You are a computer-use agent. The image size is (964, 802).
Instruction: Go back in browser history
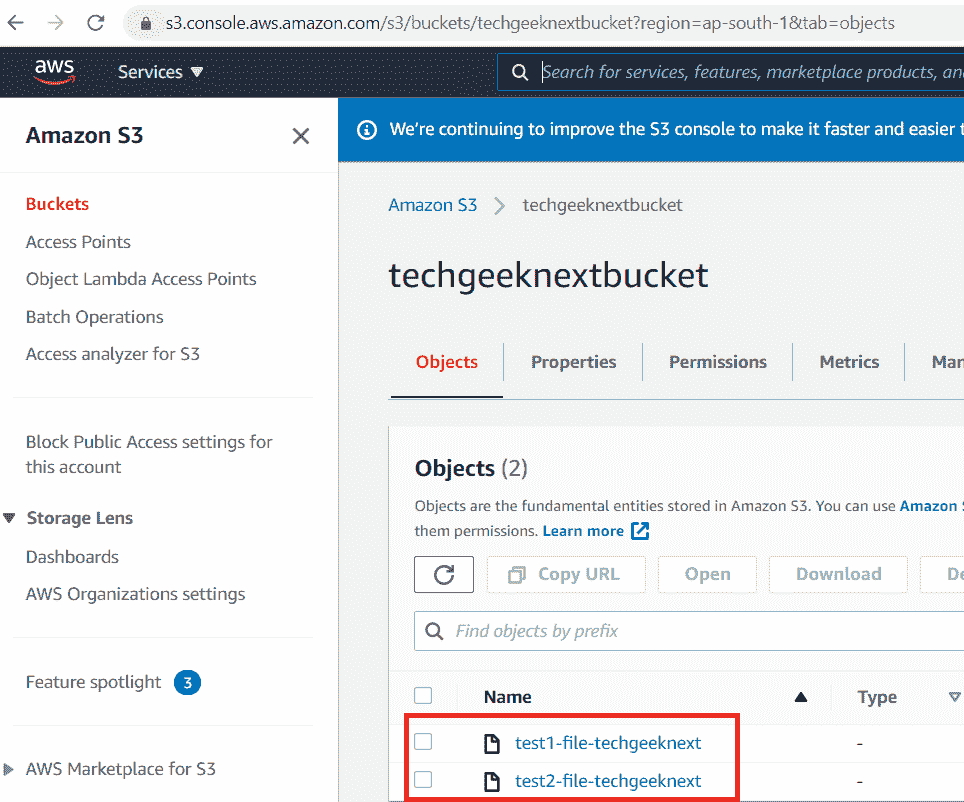(x=16, y=23)
